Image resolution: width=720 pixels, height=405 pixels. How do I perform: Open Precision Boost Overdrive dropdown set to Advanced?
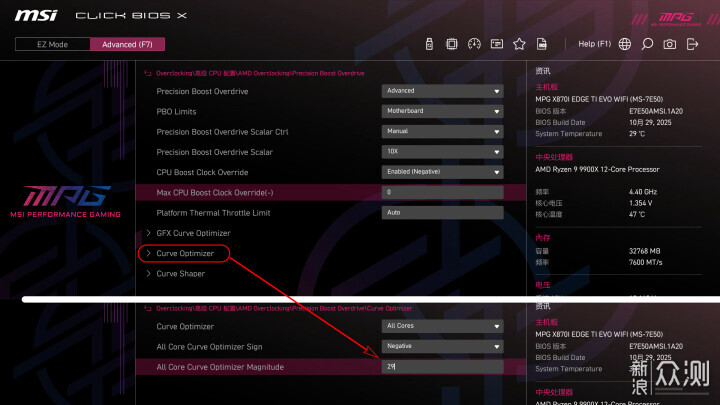click(x=442, y=91)
